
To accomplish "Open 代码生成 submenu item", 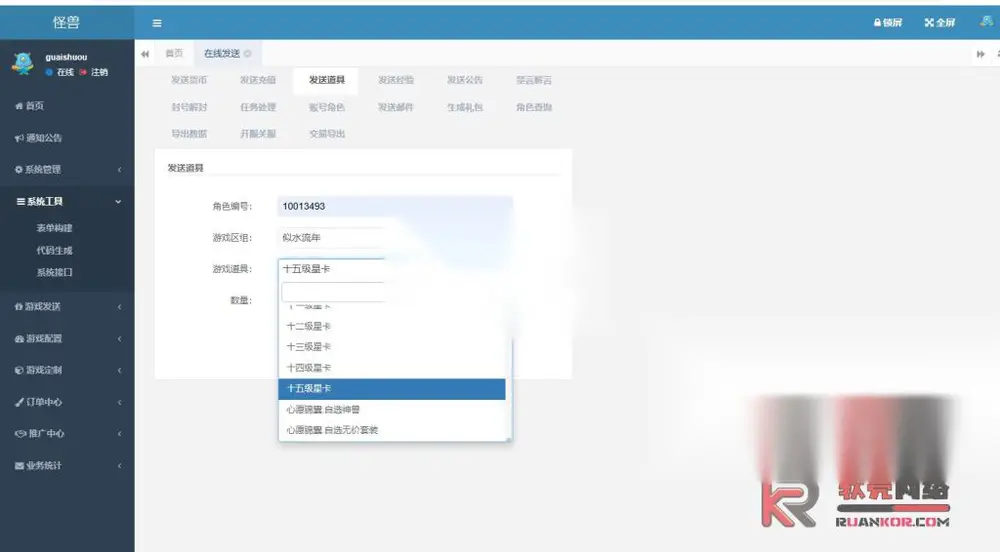I will pyautogui.click(x=54, y=250).
